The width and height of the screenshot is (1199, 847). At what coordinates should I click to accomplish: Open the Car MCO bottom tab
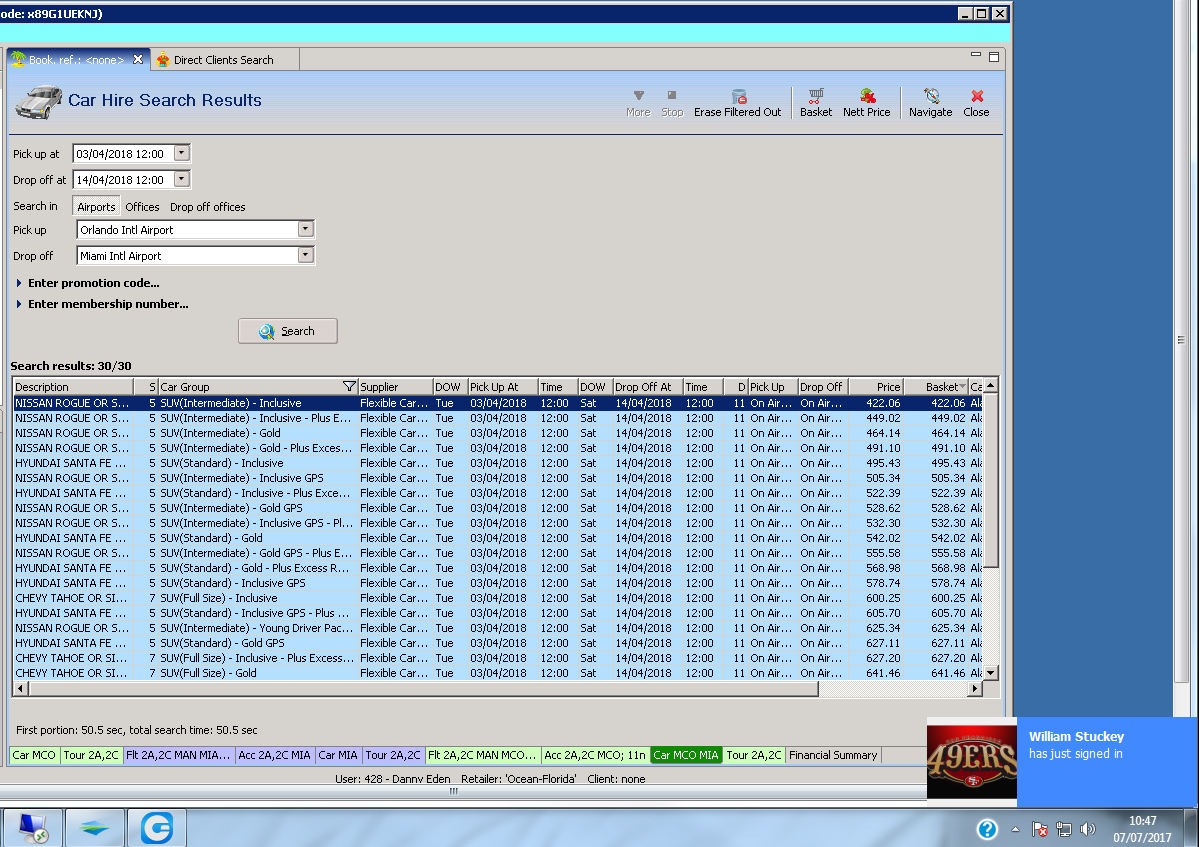(x=34, y=755)
